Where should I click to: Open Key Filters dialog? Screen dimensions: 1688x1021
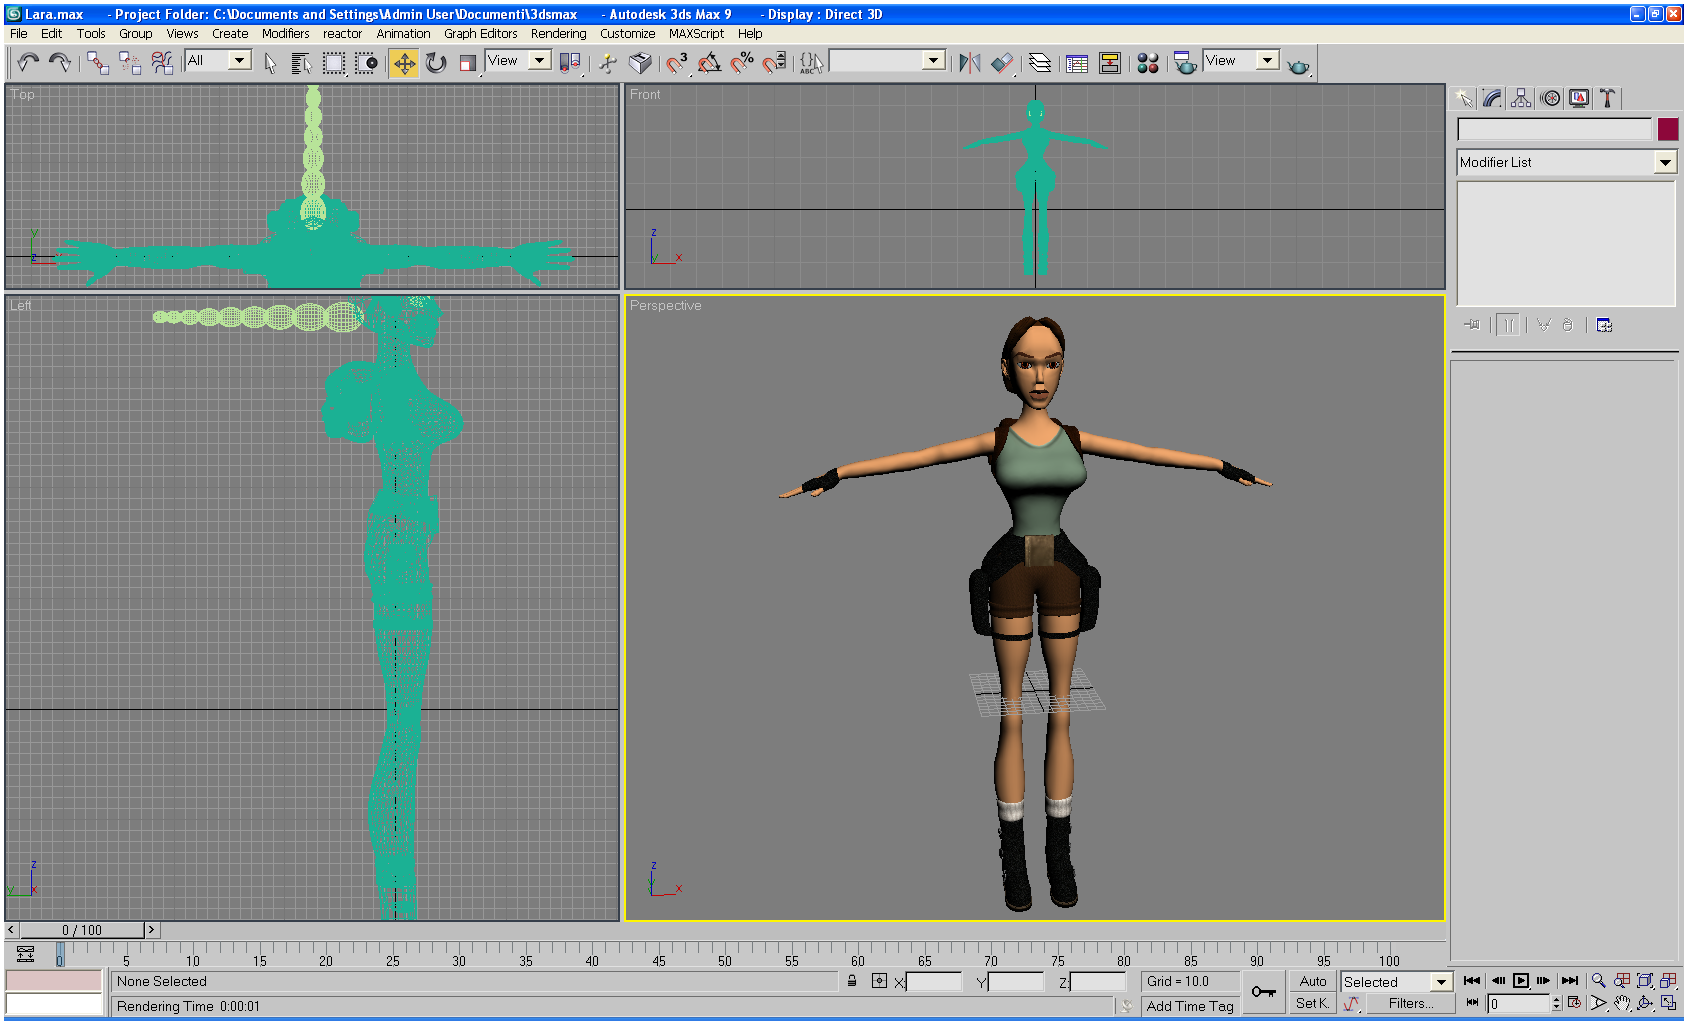click(x=1410, y=1003)
